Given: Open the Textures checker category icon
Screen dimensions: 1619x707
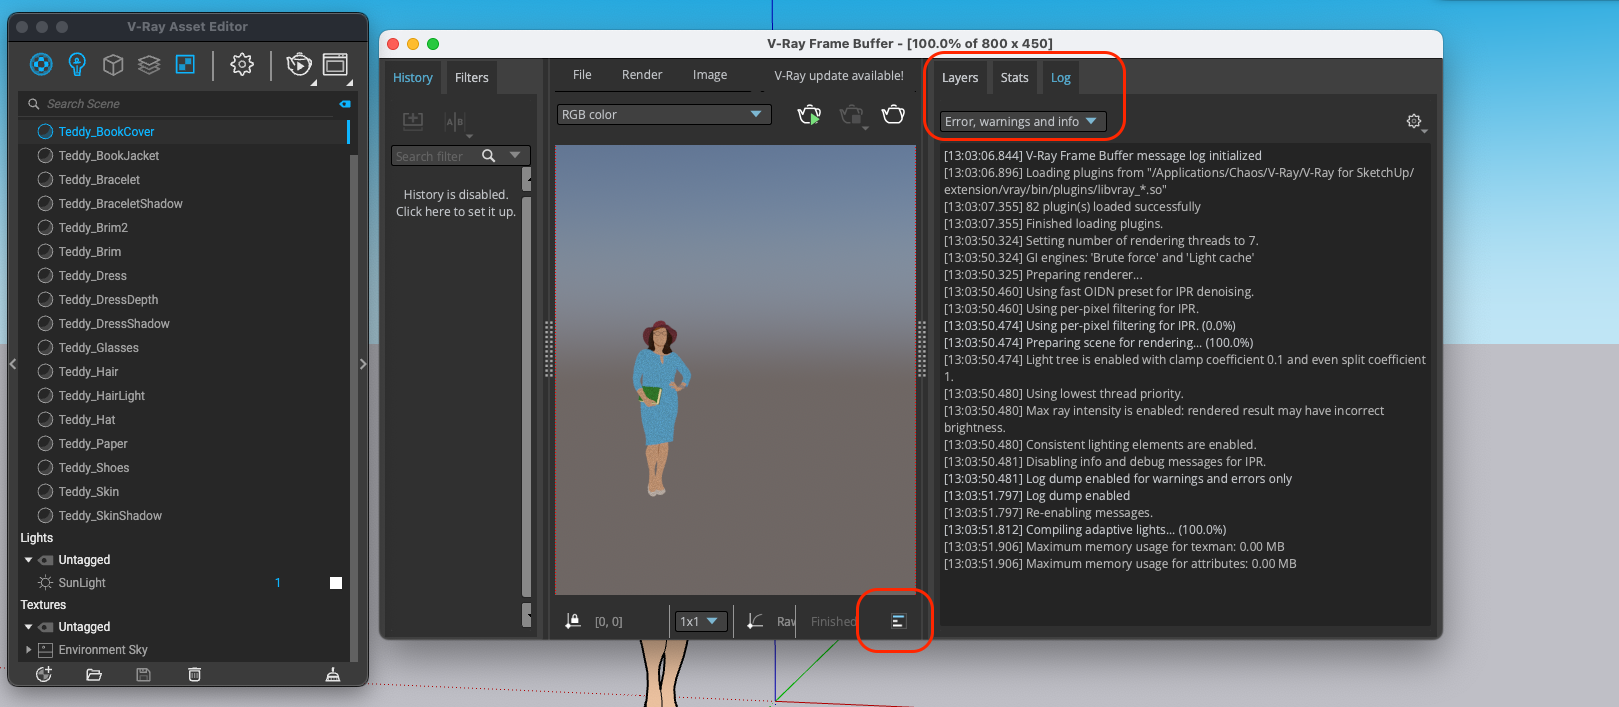Looking at the screenshot, I should (185, 65).
